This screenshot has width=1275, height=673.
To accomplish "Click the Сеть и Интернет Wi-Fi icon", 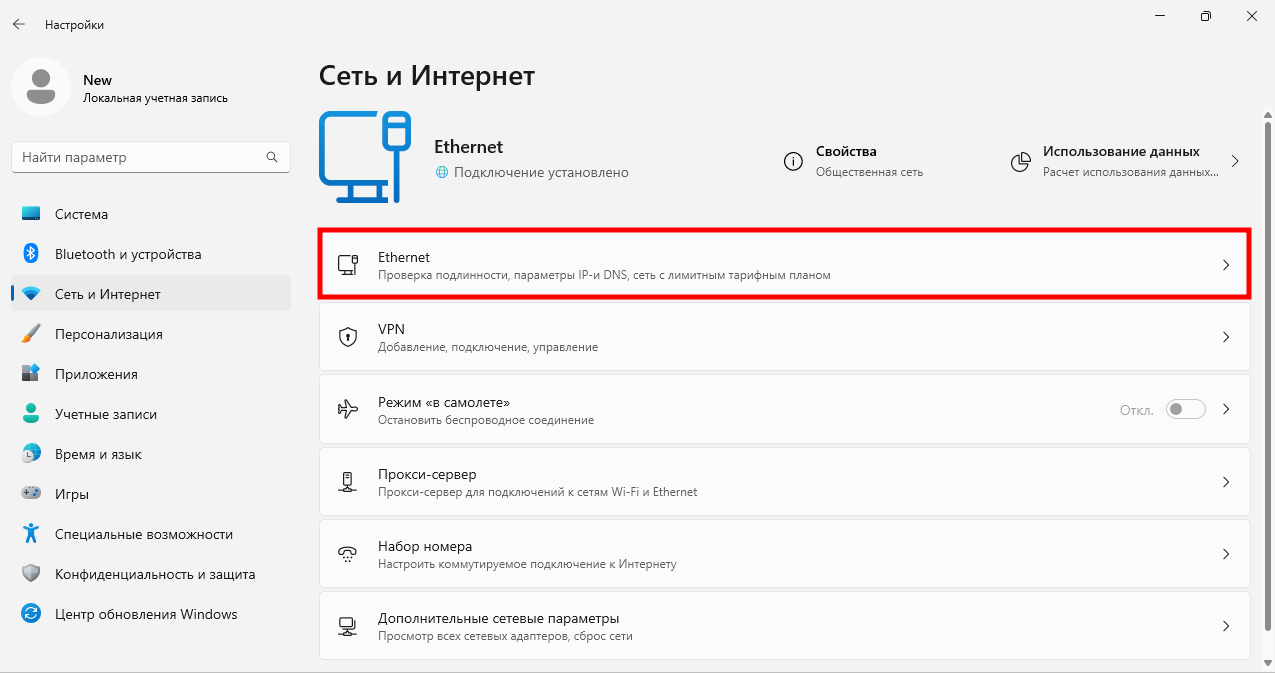I will pyautogui.click(x=31, y=294).
